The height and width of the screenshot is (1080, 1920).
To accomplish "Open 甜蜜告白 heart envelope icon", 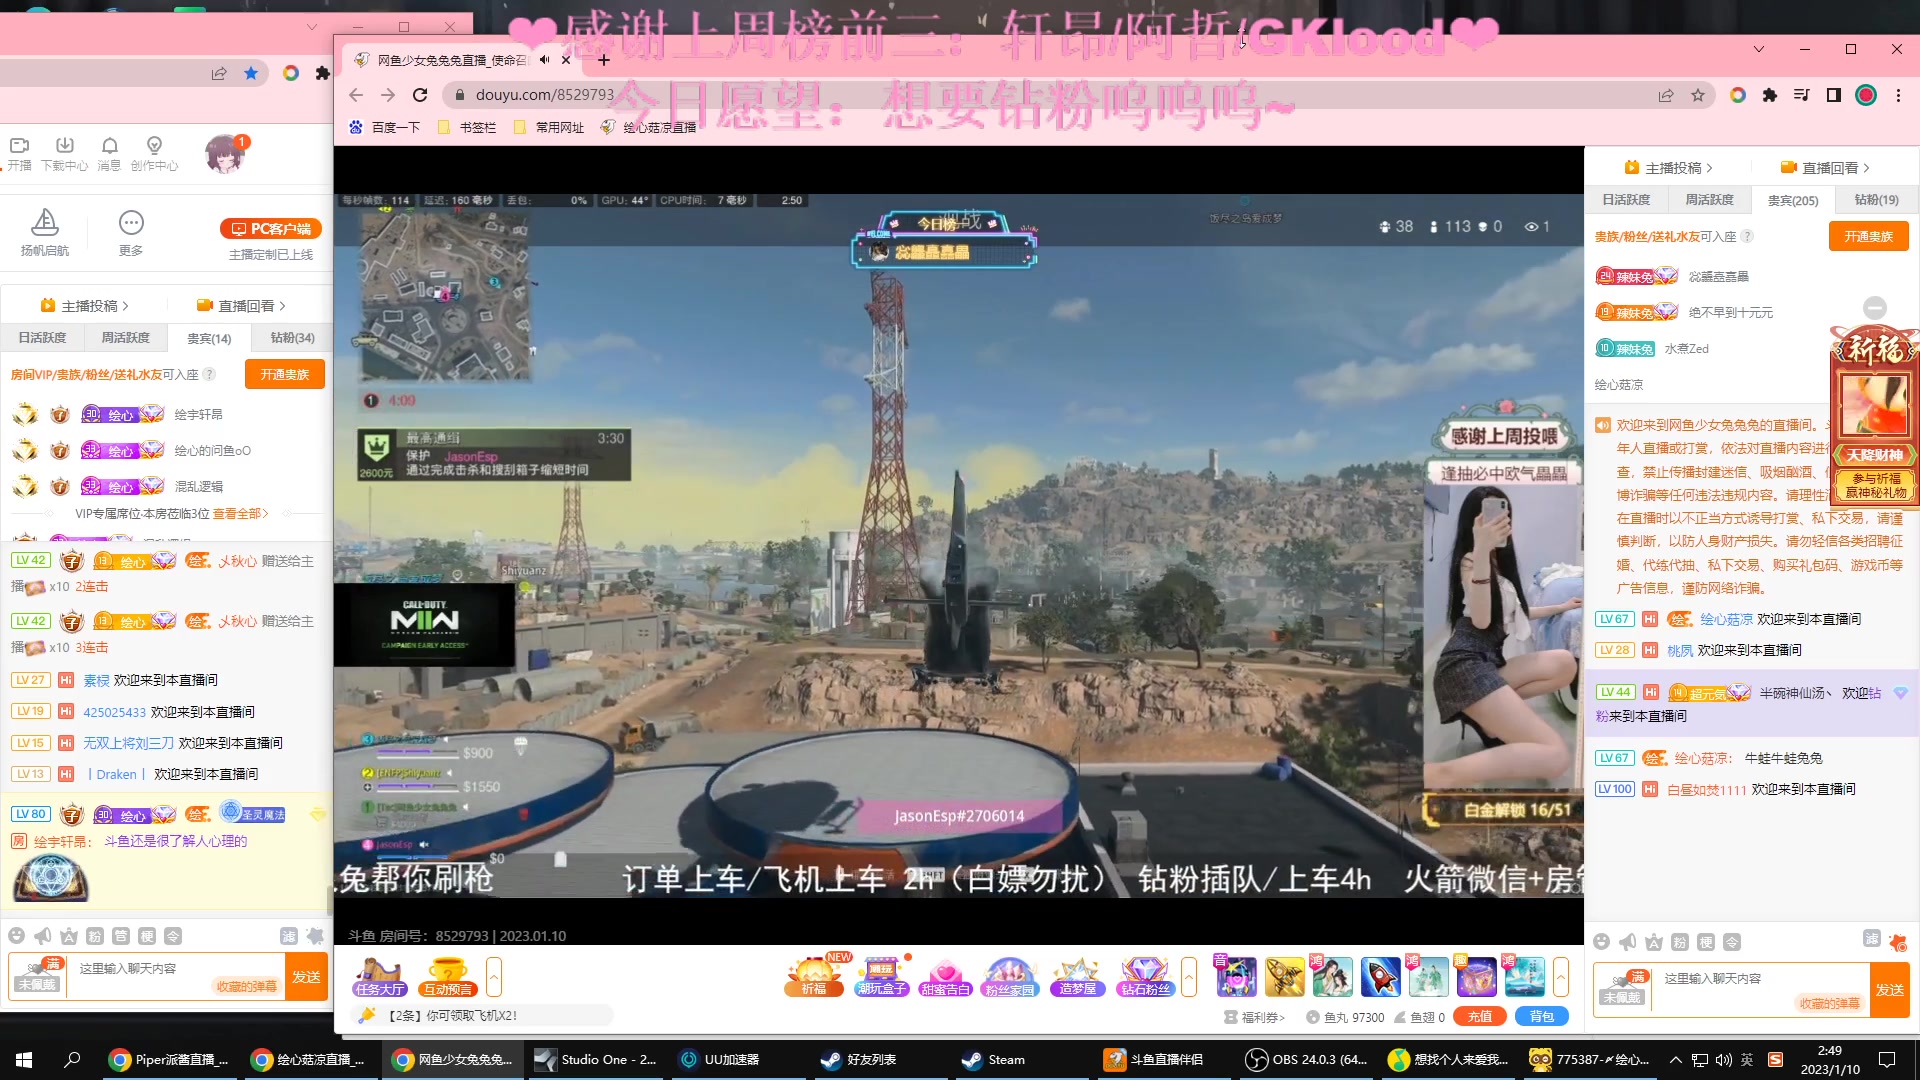I will [945, 977].
